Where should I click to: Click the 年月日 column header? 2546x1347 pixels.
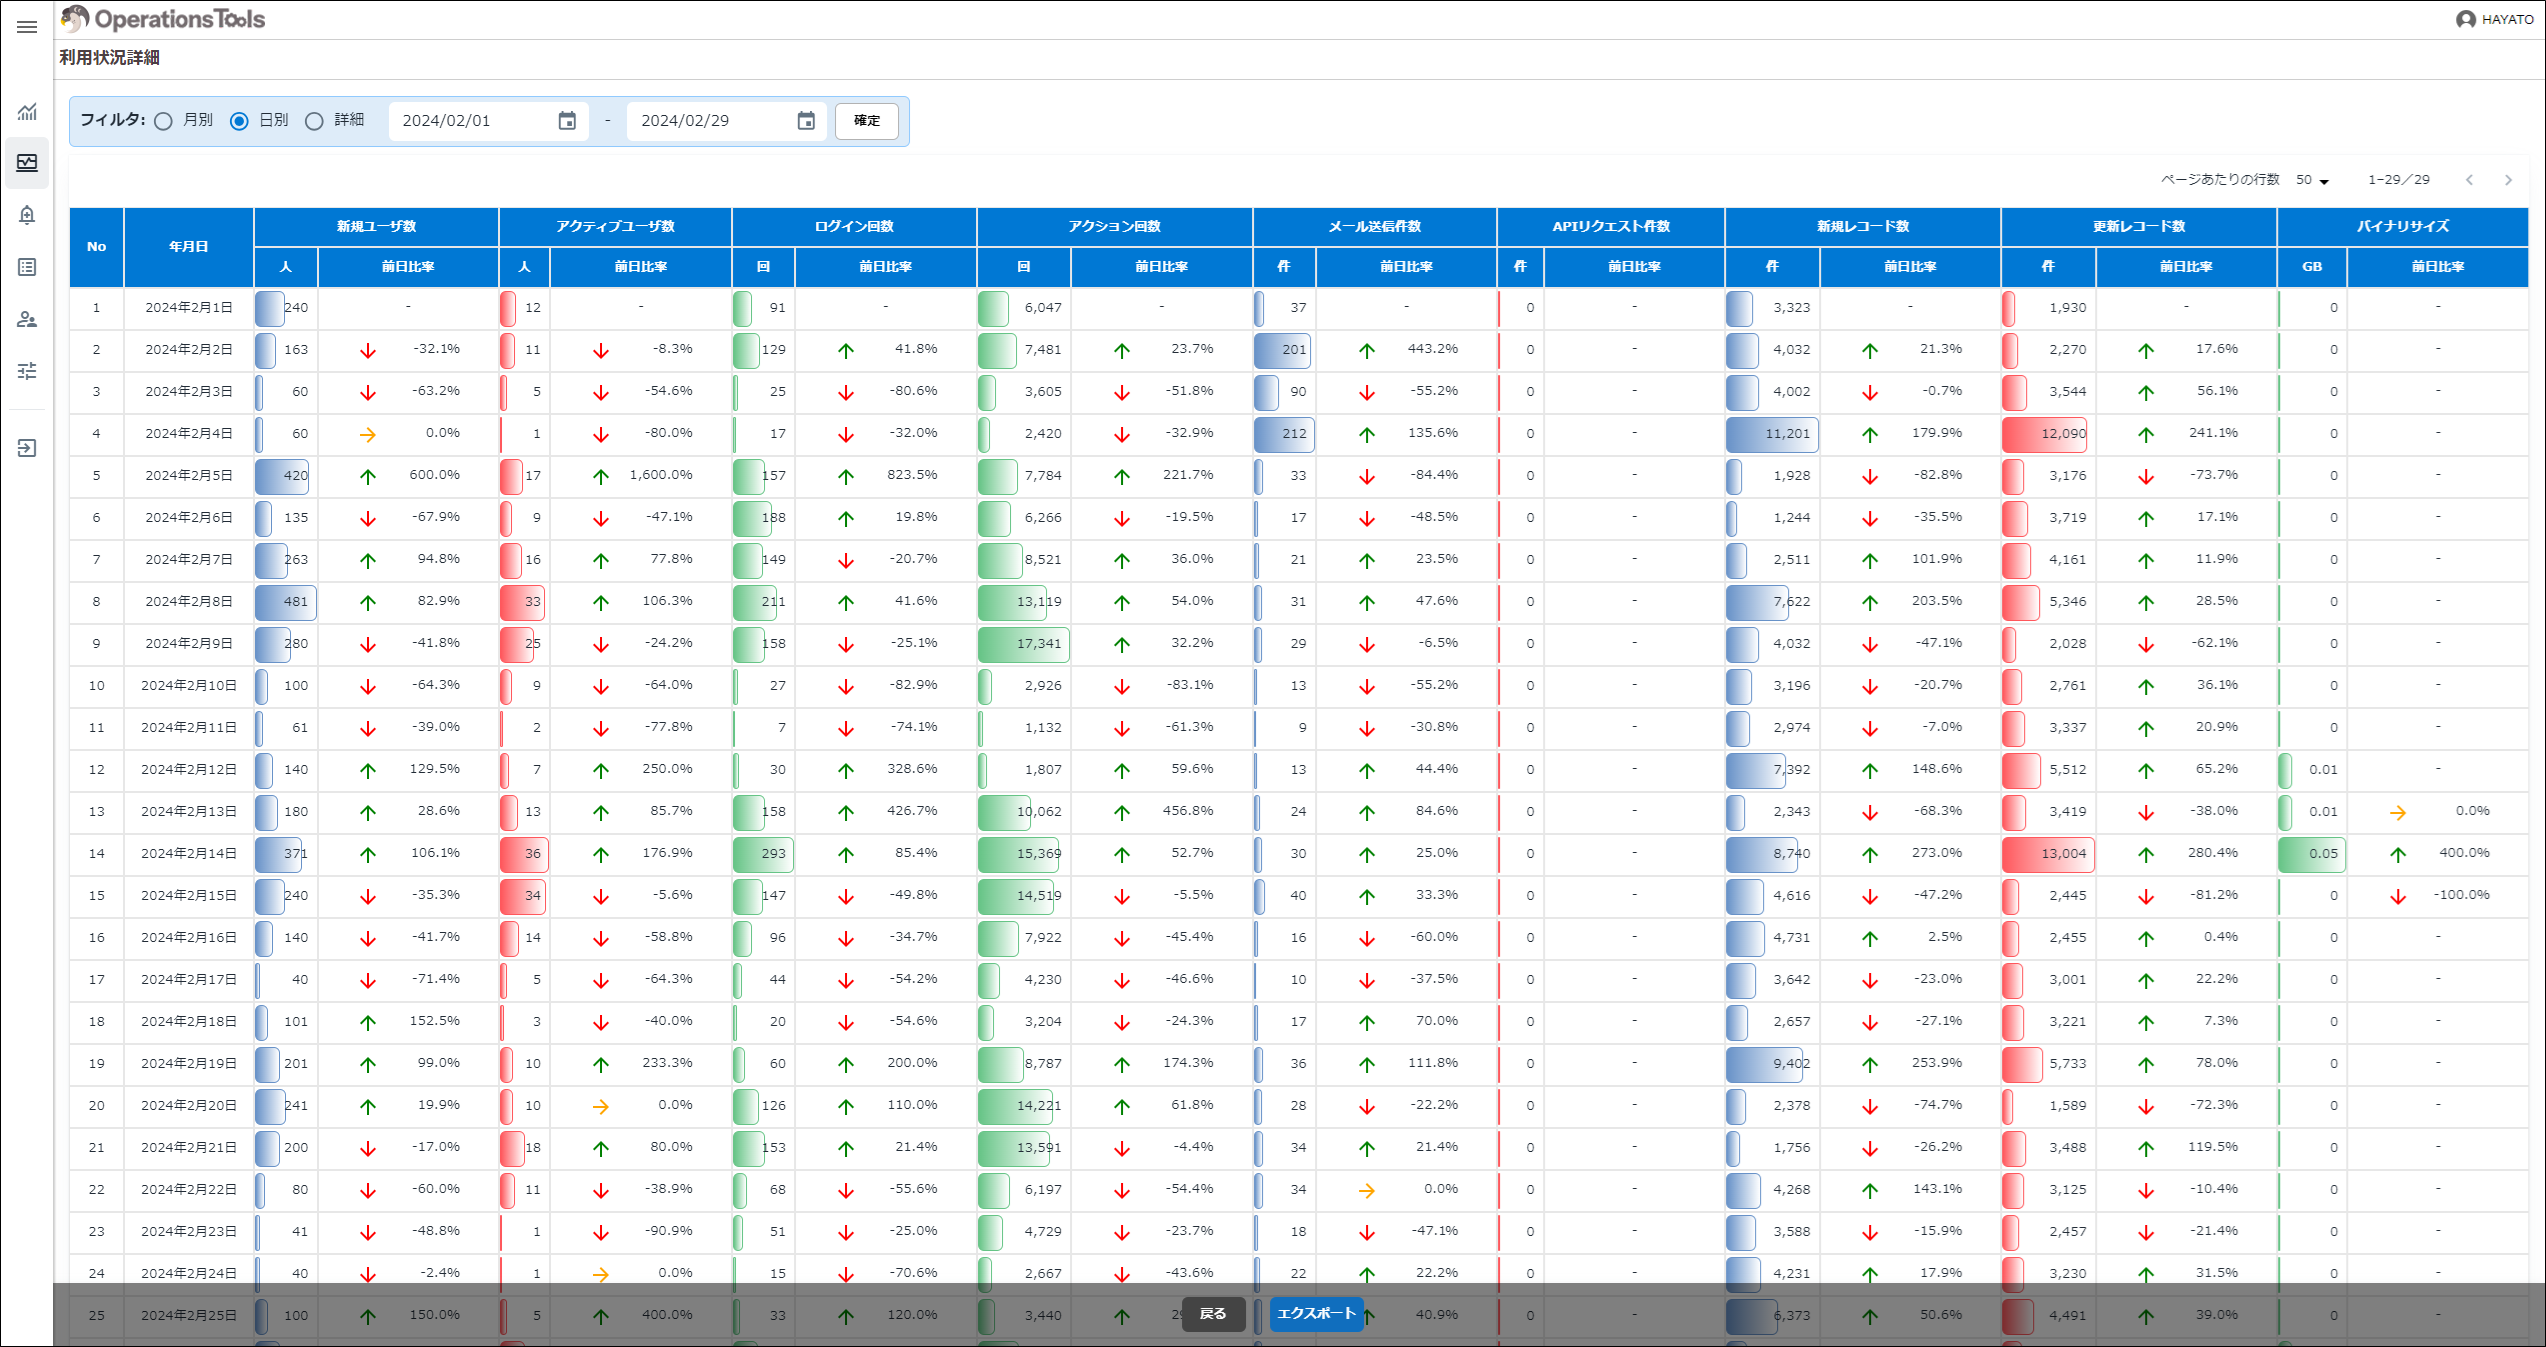(x=188, y=247)
